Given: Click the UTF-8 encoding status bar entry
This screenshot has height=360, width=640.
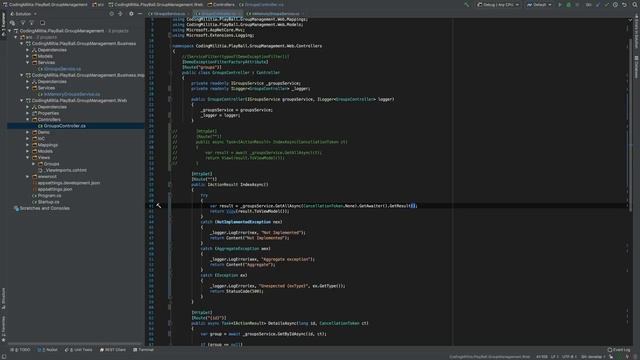Looking at the screenshot, I should (x=568, y=357).
